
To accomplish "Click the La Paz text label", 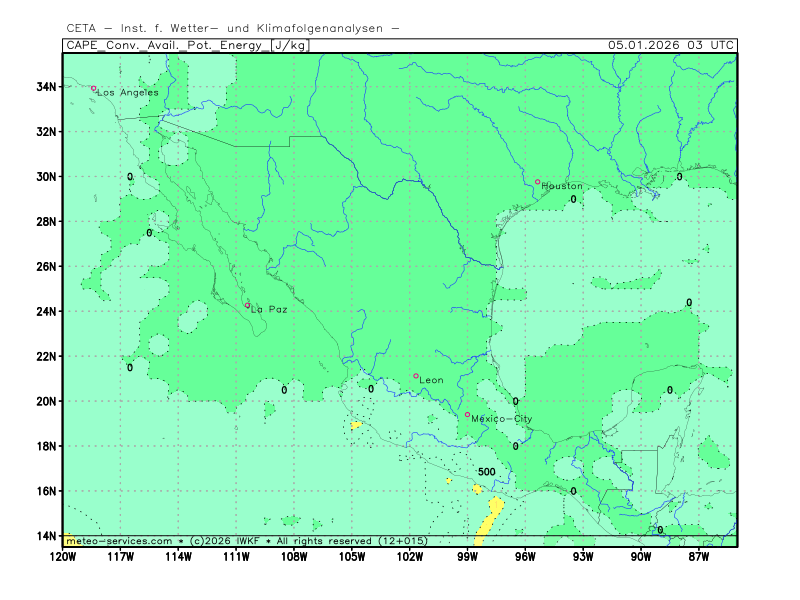I will pyautogui.click(x=269, y=310).
